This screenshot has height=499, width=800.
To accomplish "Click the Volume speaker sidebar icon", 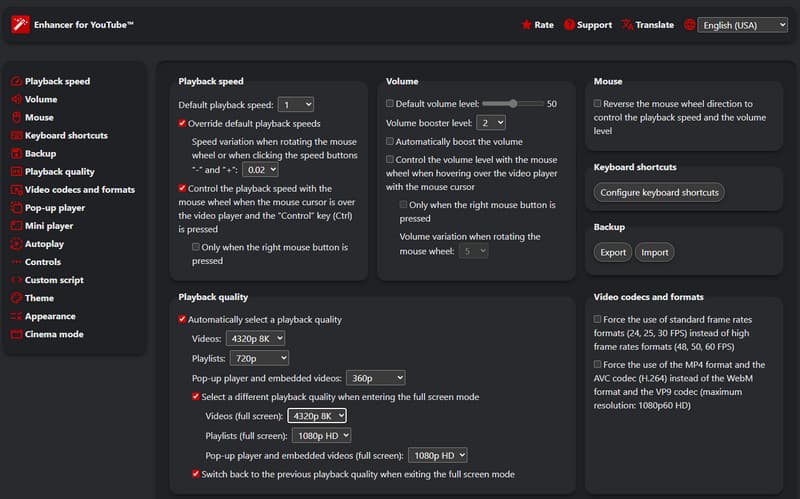I will [16, 99].
